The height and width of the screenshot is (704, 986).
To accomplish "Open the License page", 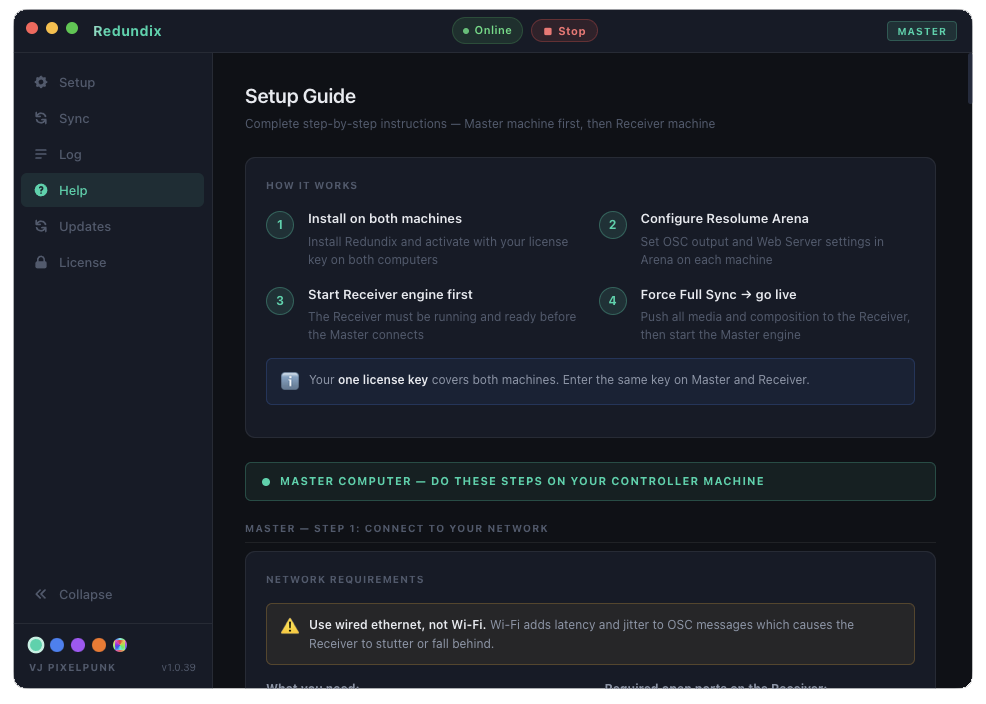I will 113,262.
